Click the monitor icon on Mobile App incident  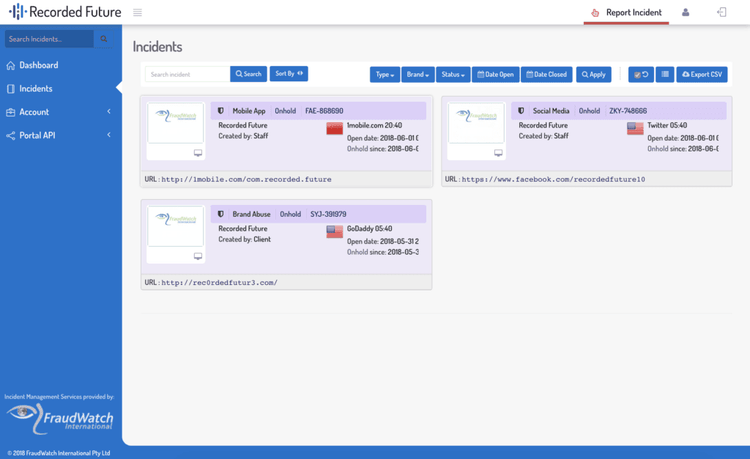click(x=198, y=153)
